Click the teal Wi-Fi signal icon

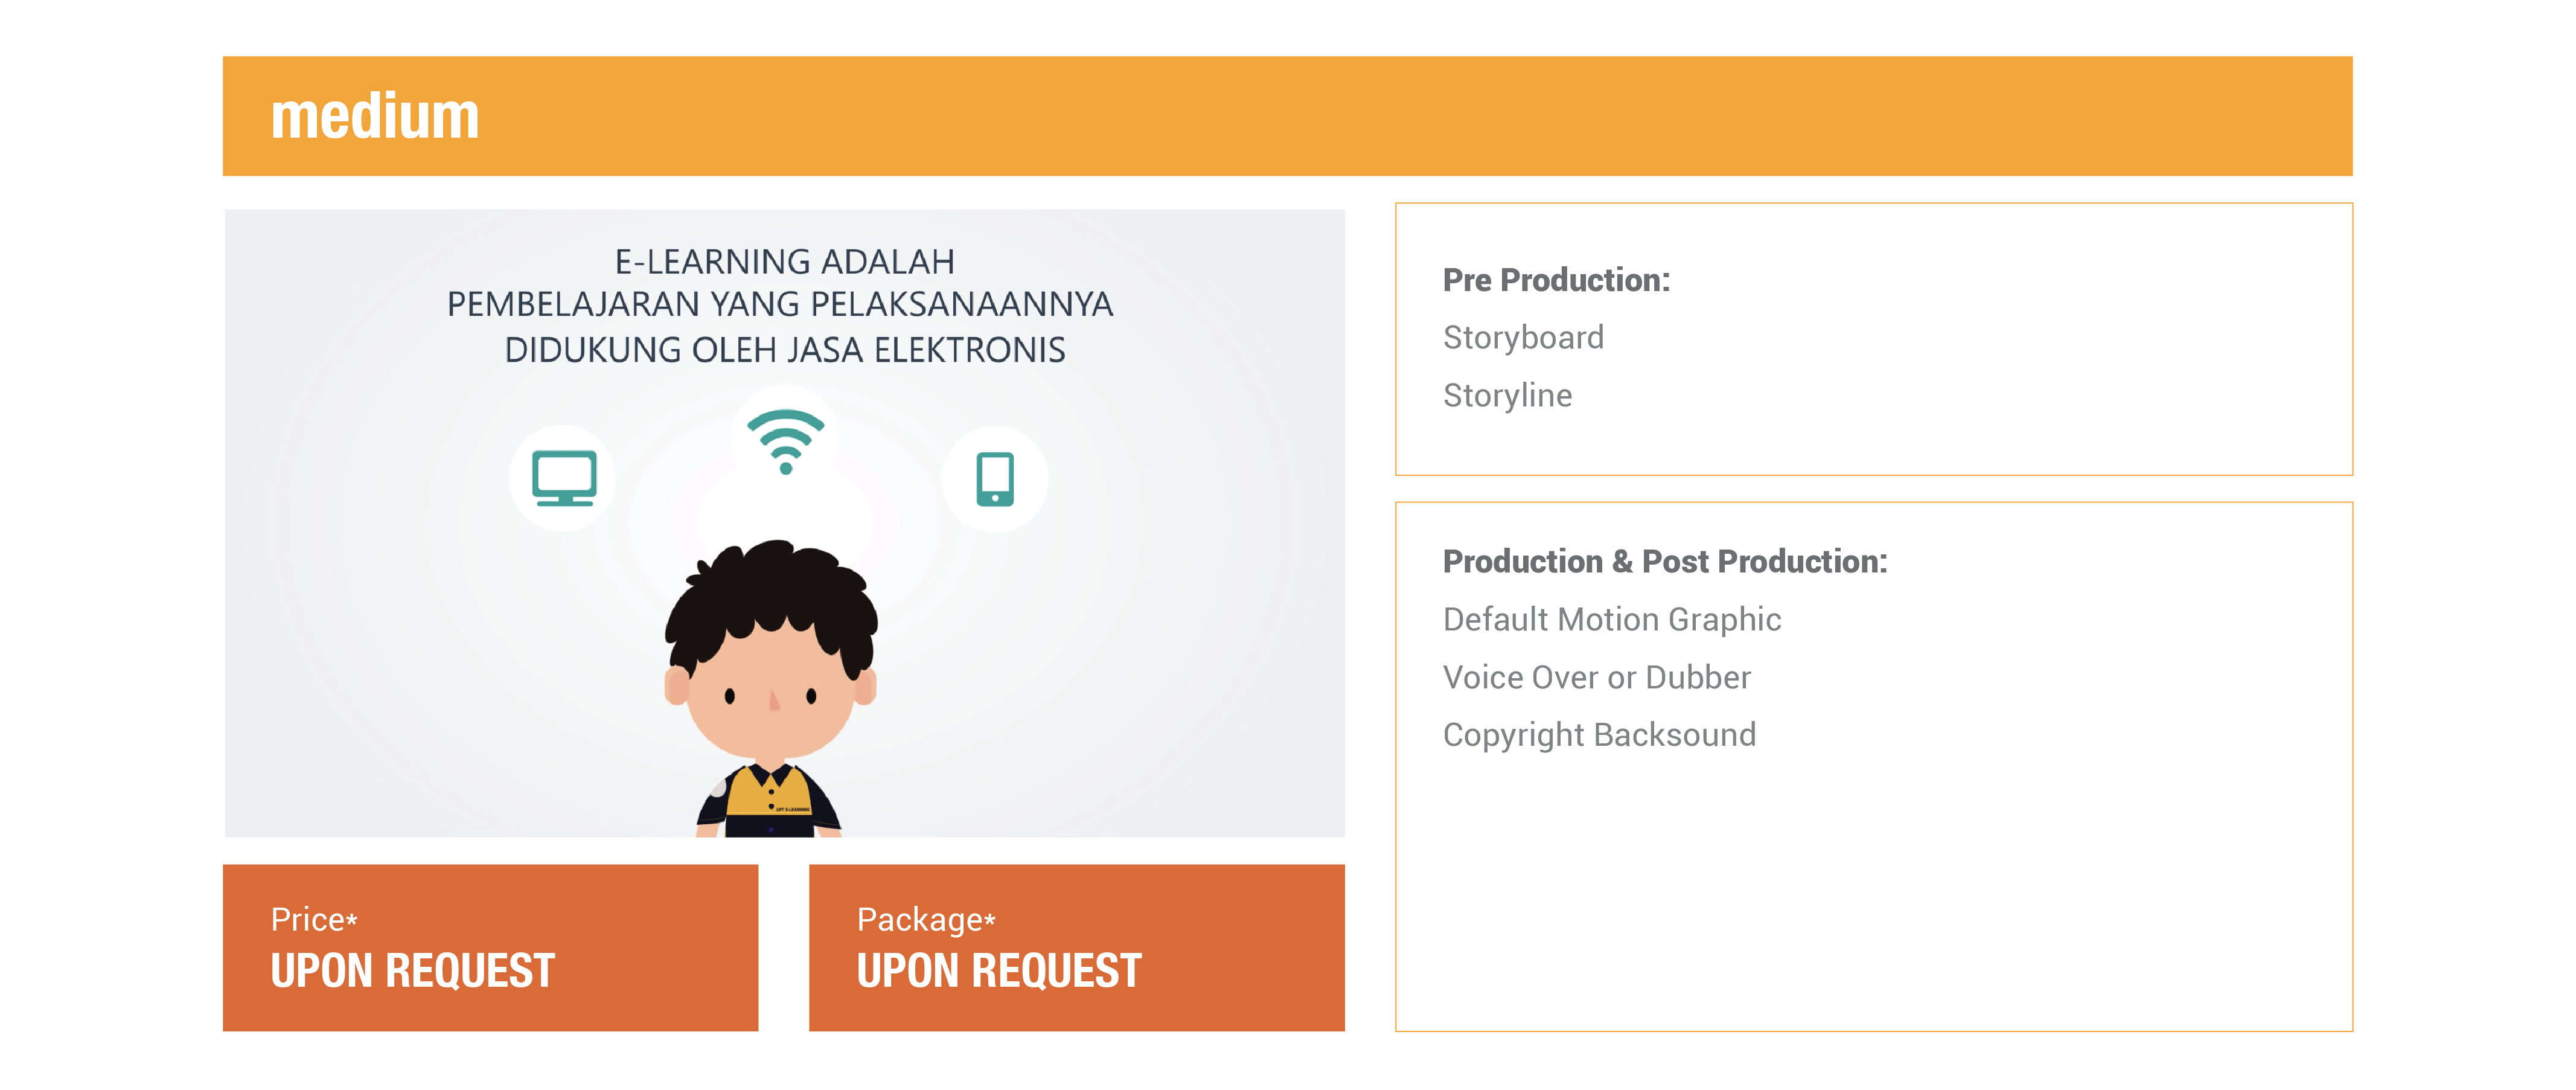[785, 441]
